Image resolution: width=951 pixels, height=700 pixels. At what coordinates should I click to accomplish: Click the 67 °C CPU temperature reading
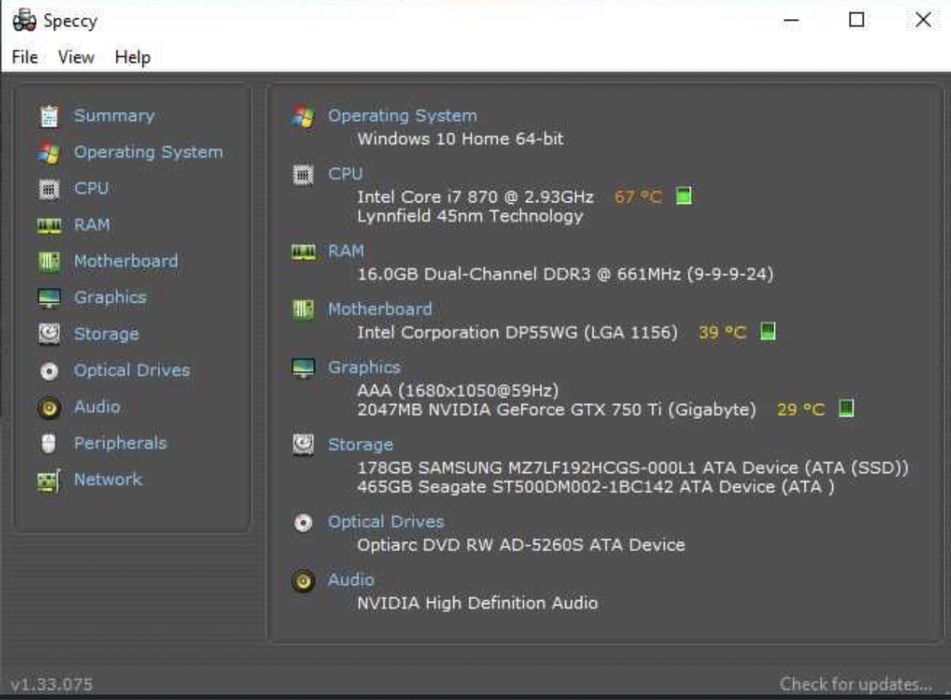pos(638,197)
